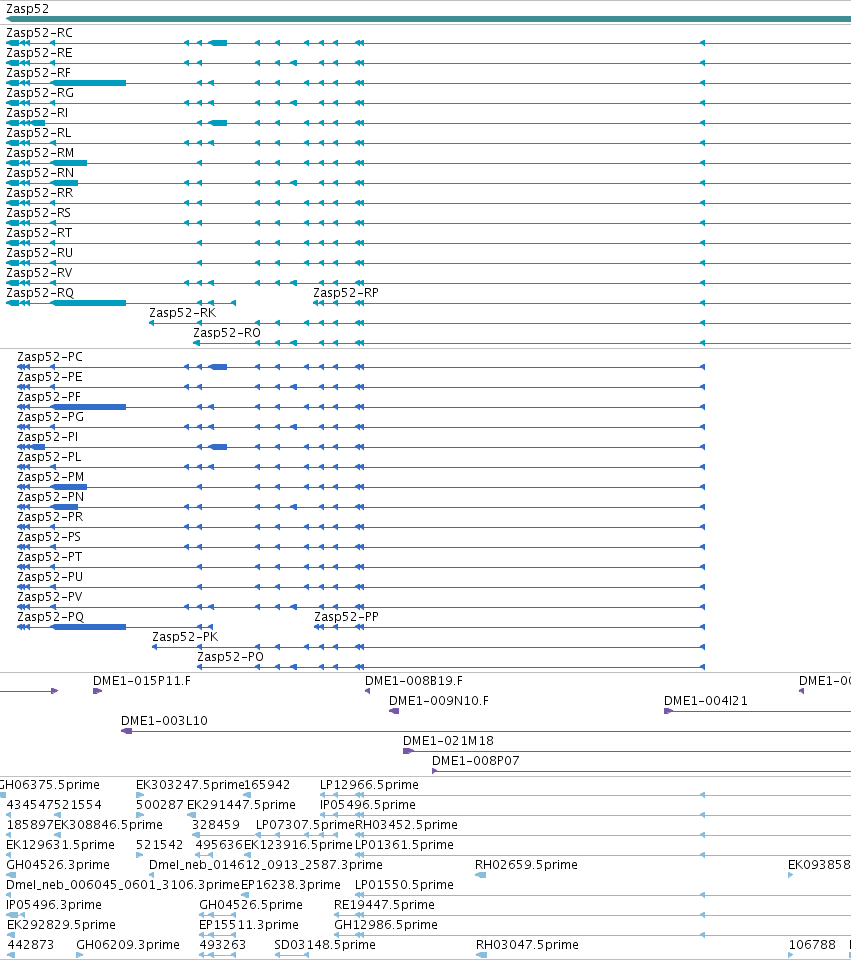Select protein Zasp52-PC label

50,357
